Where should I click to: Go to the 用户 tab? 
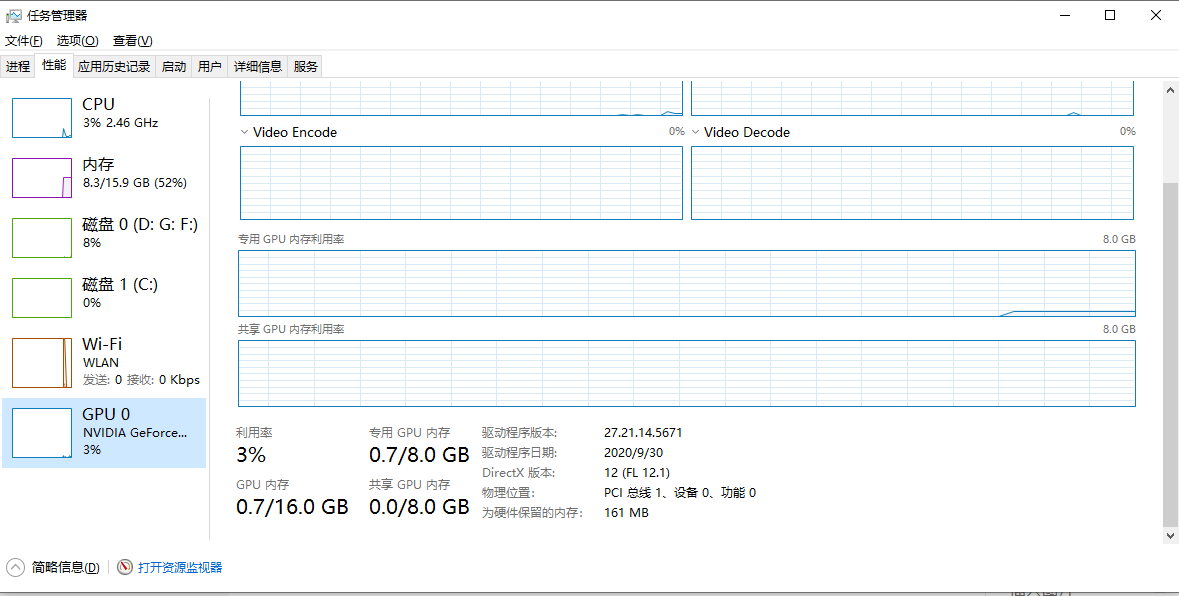(x=210, y=66)
